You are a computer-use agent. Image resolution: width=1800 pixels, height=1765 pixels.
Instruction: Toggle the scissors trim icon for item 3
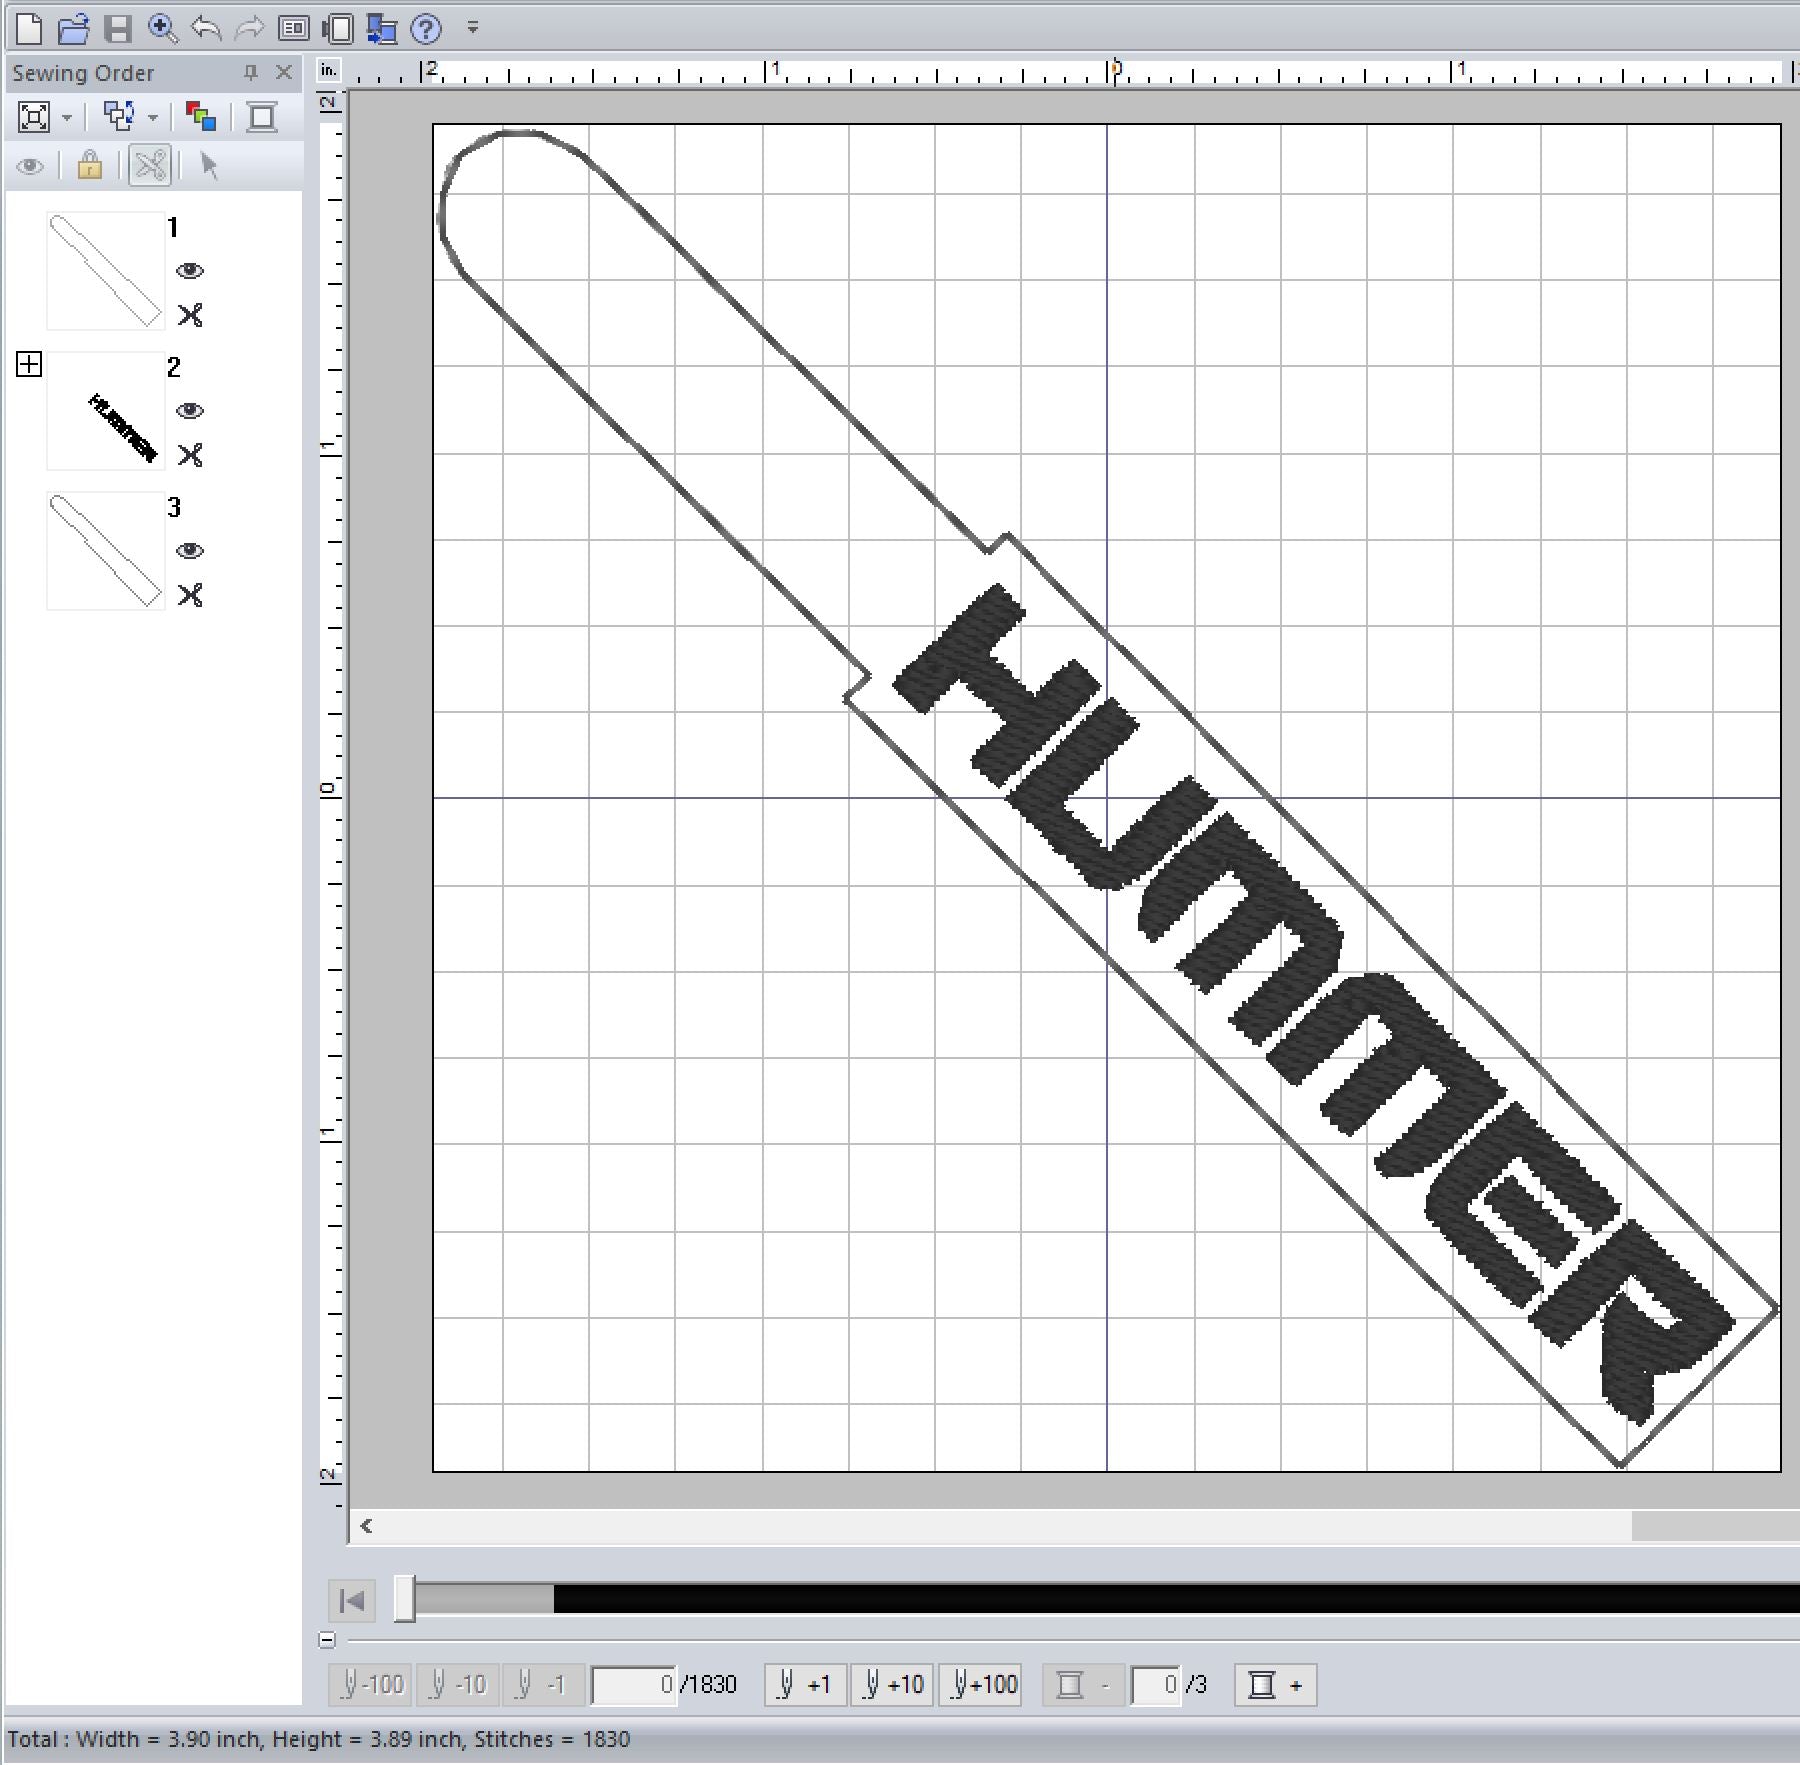point(190,595)
